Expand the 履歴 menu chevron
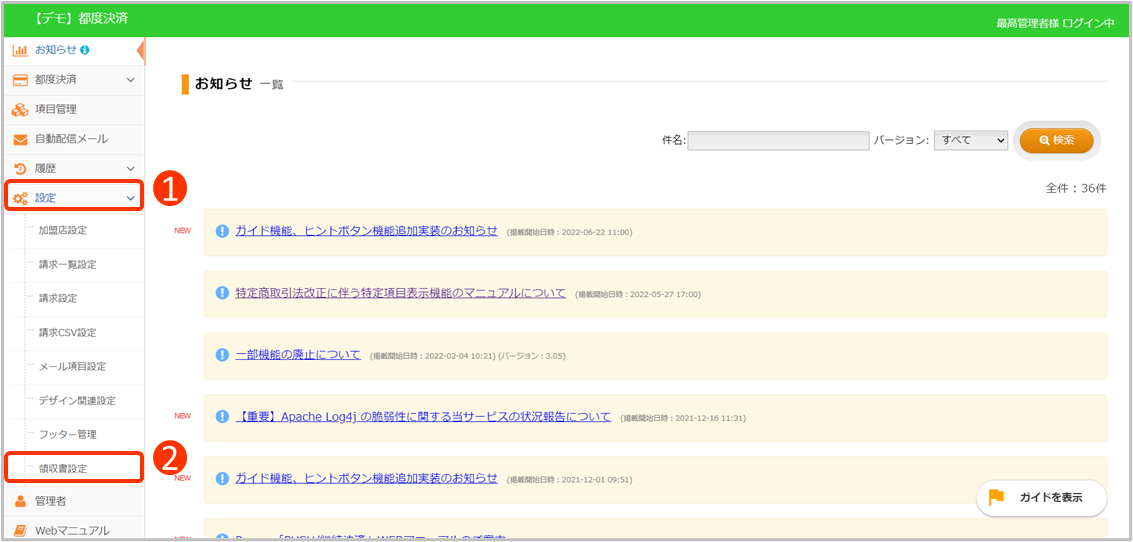The width and height of the screenshot is (1133, 542). pyautogui.click(x=130, y=169)
